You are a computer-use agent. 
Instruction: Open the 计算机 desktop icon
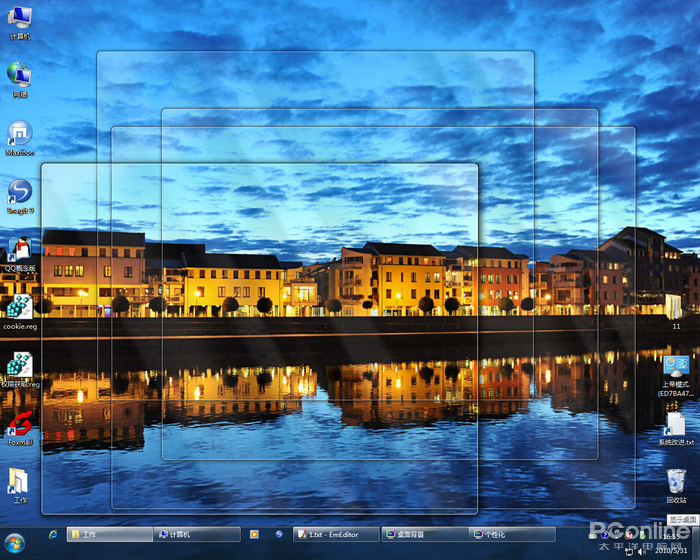pyautogui.click(x=20, y=23)
